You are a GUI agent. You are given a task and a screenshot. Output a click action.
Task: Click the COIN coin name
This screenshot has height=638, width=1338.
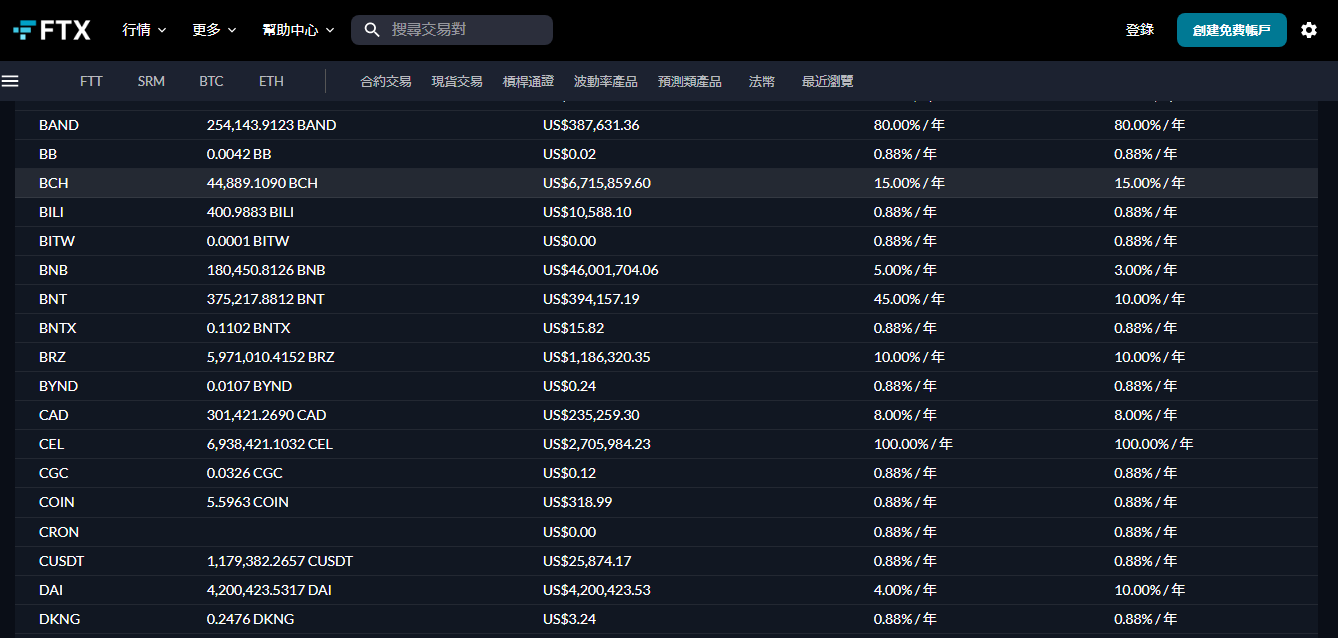57,502
